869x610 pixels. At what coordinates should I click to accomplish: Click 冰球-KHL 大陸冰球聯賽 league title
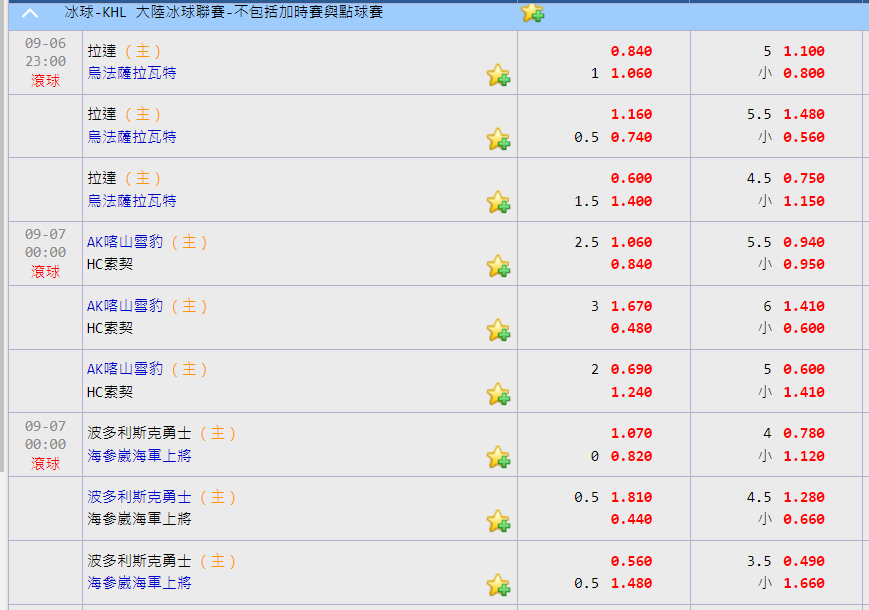coord(223,12)
